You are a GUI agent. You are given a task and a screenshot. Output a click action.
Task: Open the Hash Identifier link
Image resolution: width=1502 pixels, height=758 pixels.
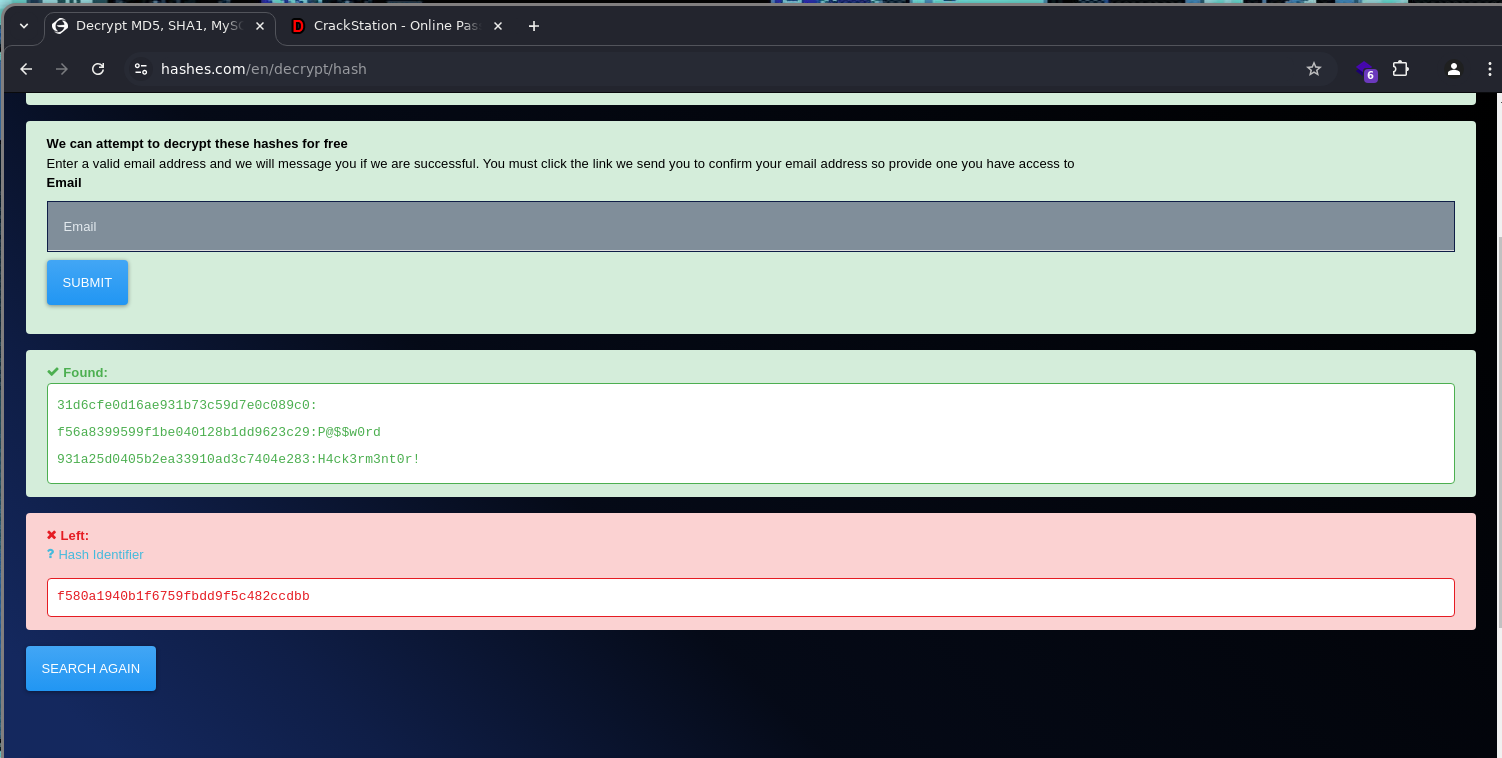101,554
